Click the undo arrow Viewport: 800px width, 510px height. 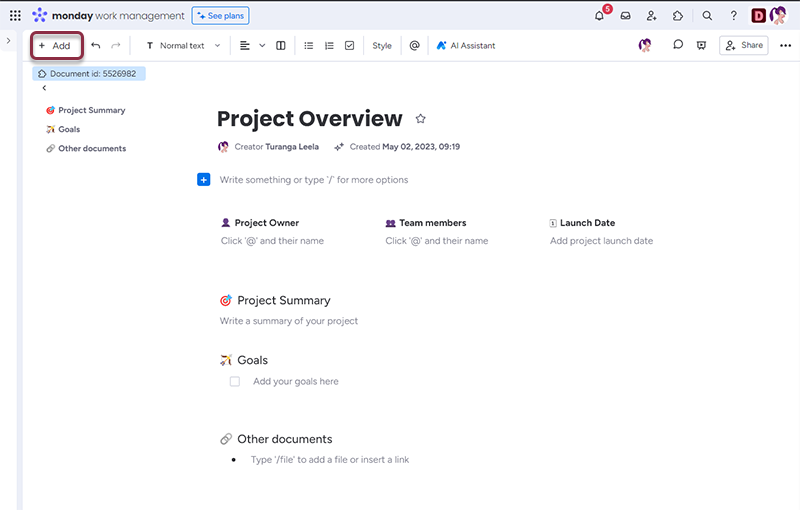(x=96, y=46)
